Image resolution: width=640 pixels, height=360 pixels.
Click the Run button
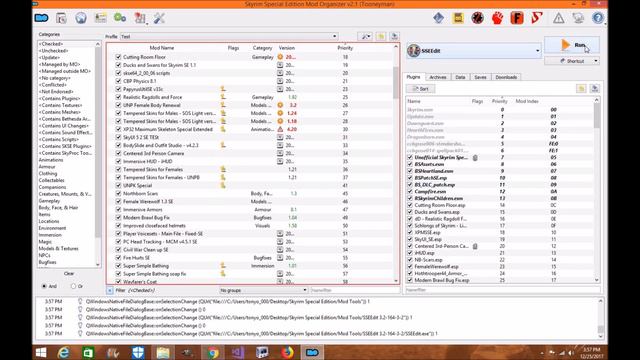(572, 45)
